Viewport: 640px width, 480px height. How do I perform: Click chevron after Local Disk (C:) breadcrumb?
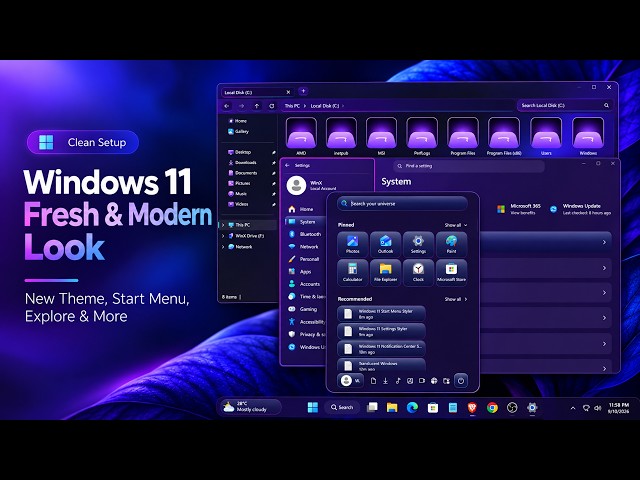[343, 106]
